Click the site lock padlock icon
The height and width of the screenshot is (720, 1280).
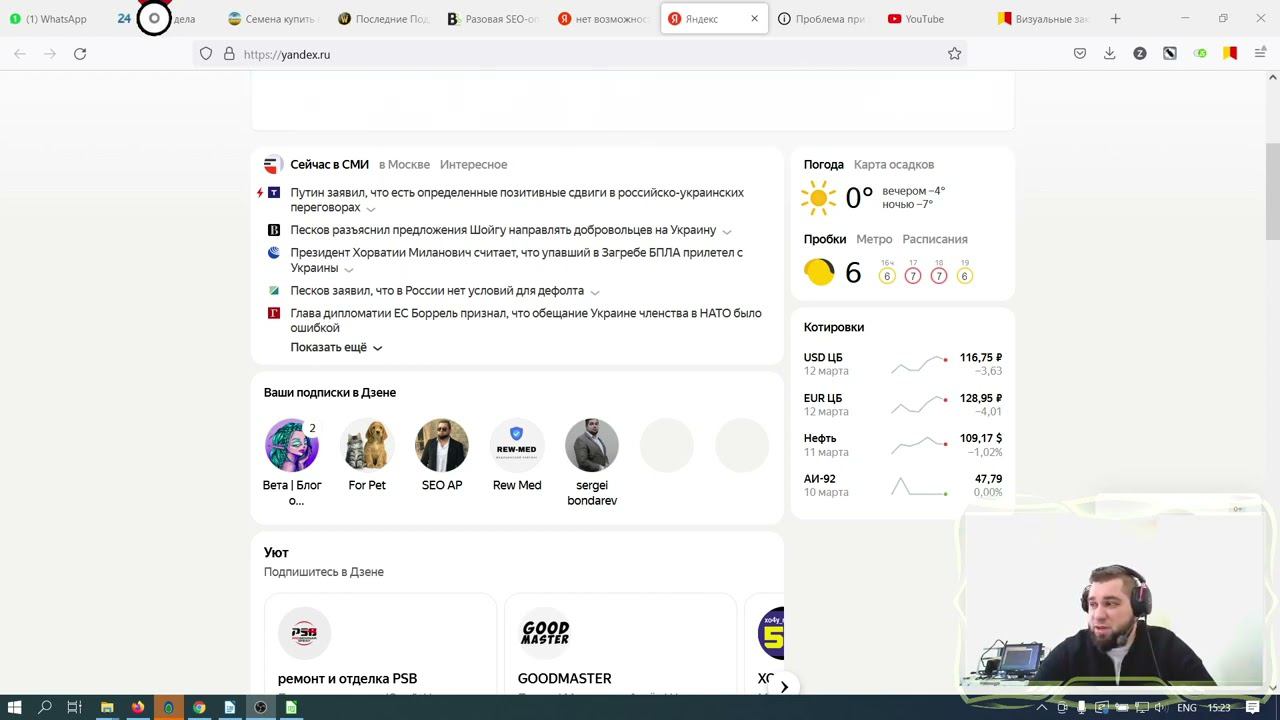point(229,54)
